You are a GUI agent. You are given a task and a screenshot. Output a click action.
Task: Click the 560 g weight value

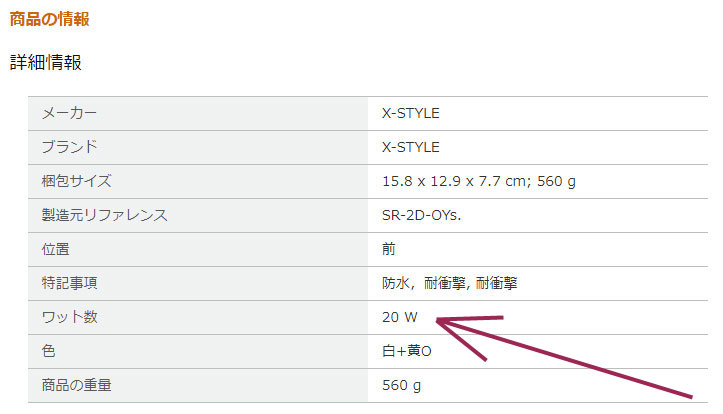click(x=401, y=385)
